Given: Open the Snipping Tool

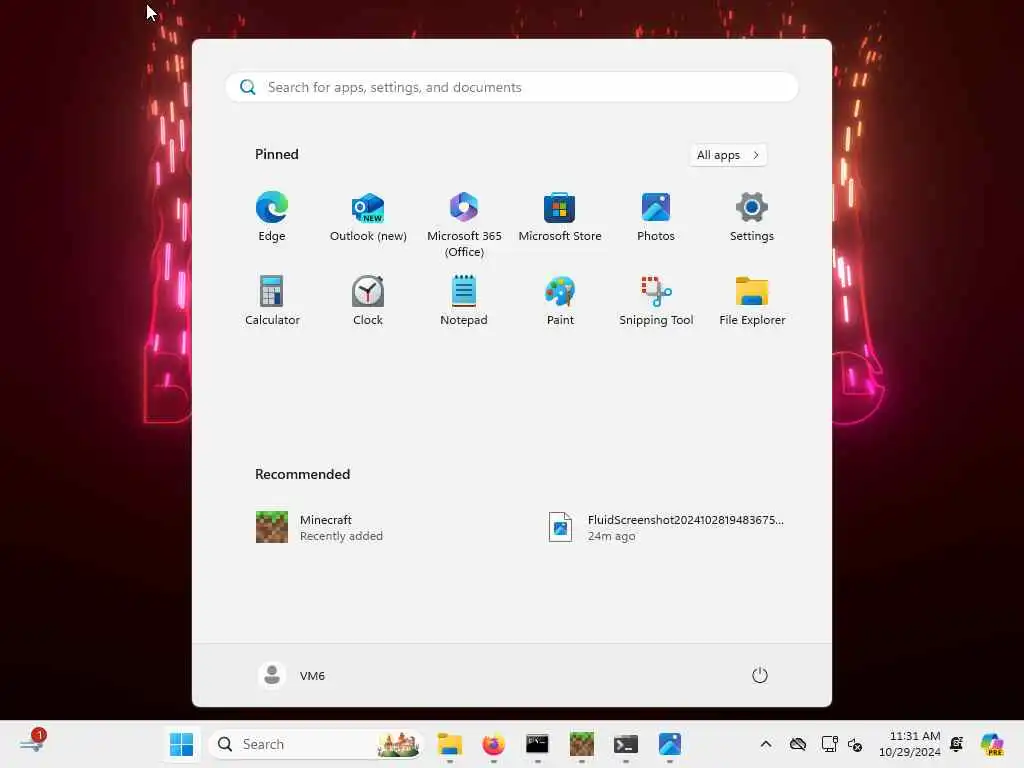Looking at the screenshot, I should click(656, 301).
